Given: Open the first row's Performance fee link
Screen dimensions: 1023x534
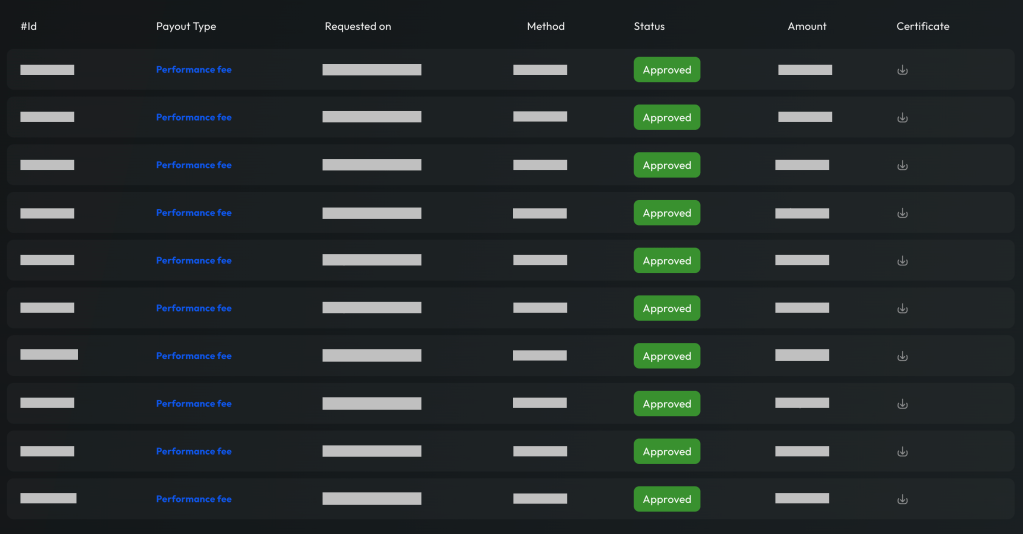Looking at the screenshot, I should point(193,70).
